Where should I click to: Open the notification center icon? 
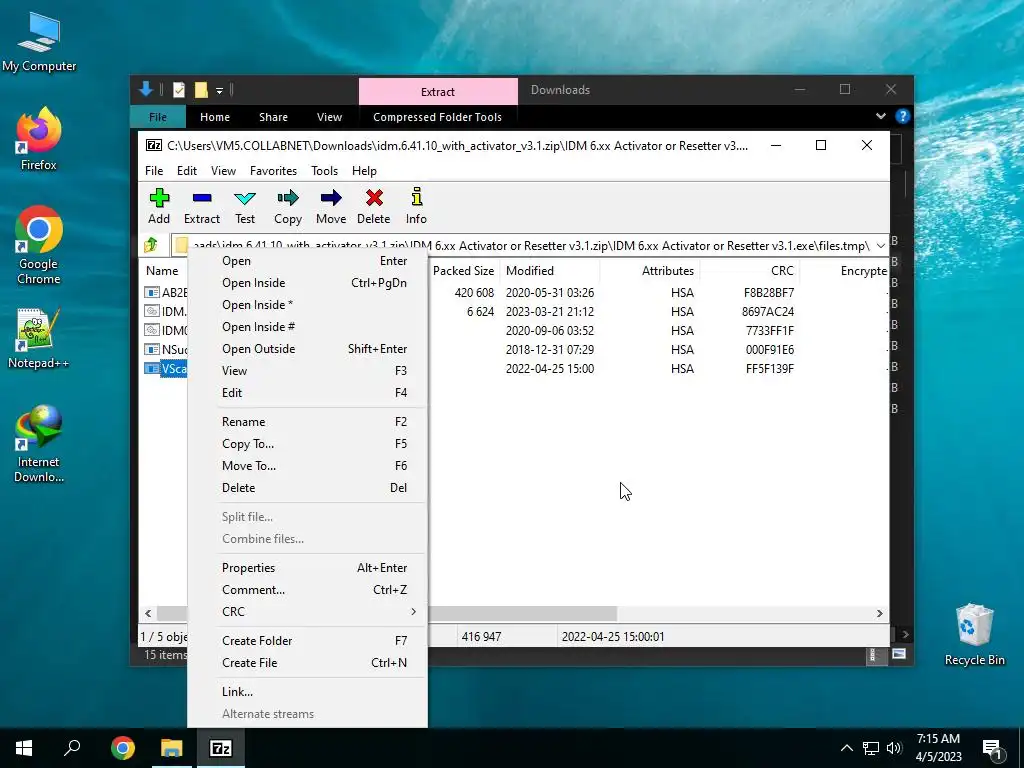tap(993, 749)
